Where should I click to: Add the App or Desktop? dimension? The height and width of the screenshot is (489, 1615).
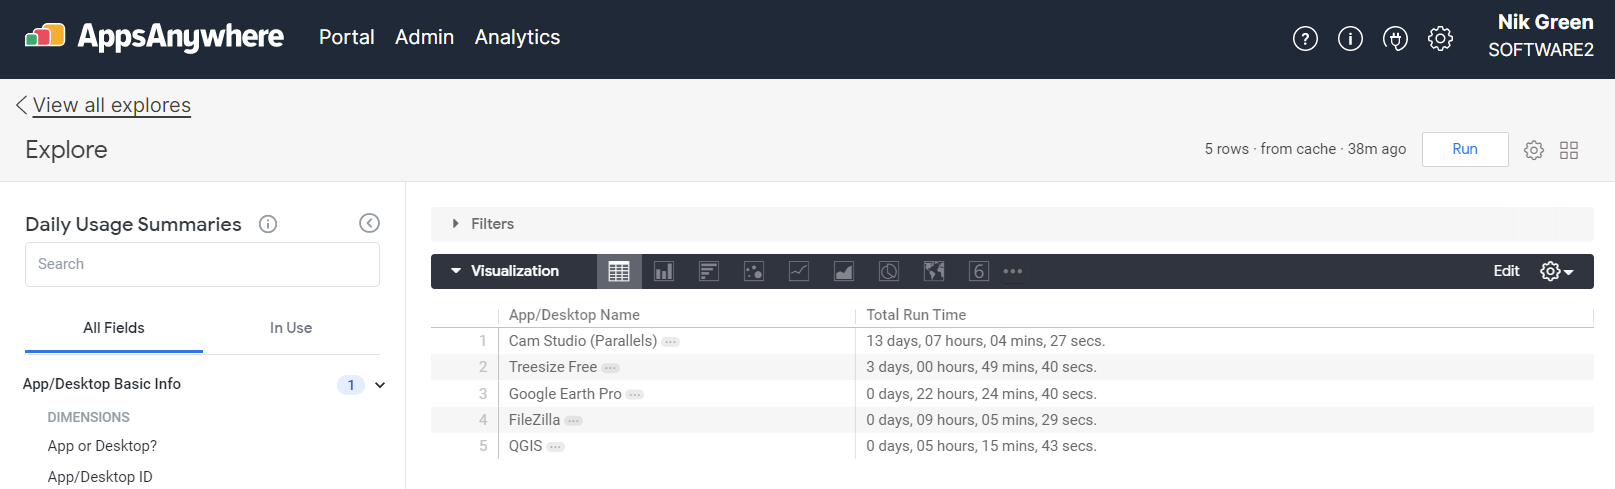(102, 446)
